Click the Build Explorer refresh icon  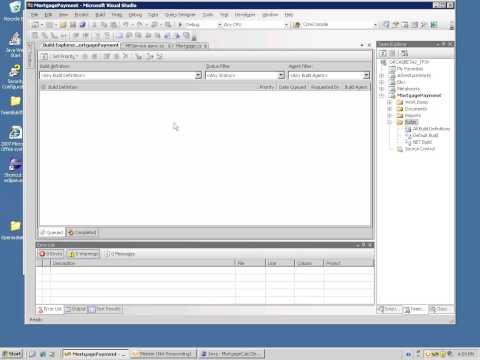pos(44,56)
